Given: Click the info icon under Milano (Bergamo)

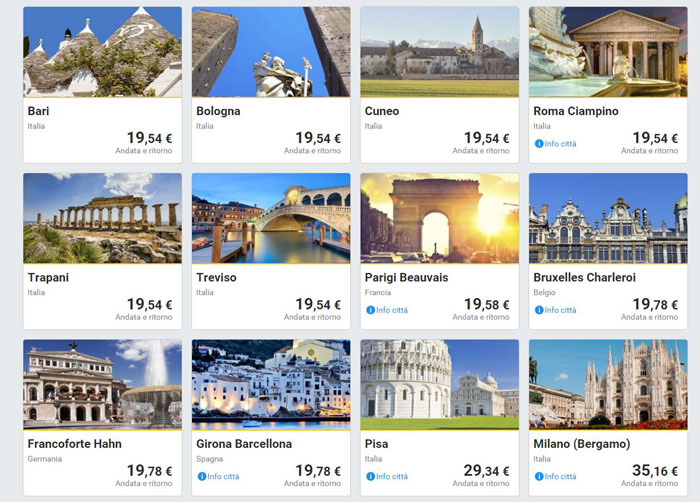Looking at the screenshot, I should coord(539,476).
